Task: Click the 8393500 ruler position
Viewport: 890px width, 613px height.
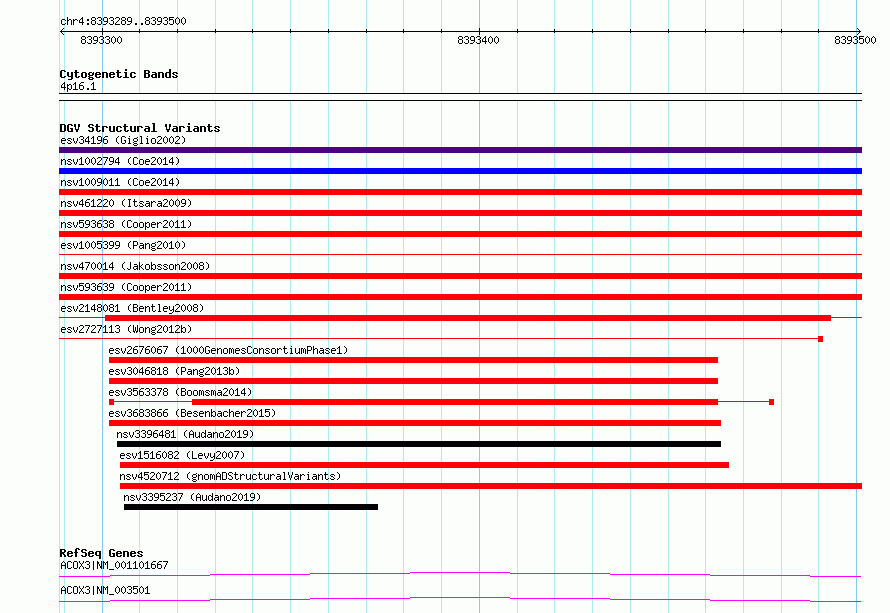Action: pos(855,40)
